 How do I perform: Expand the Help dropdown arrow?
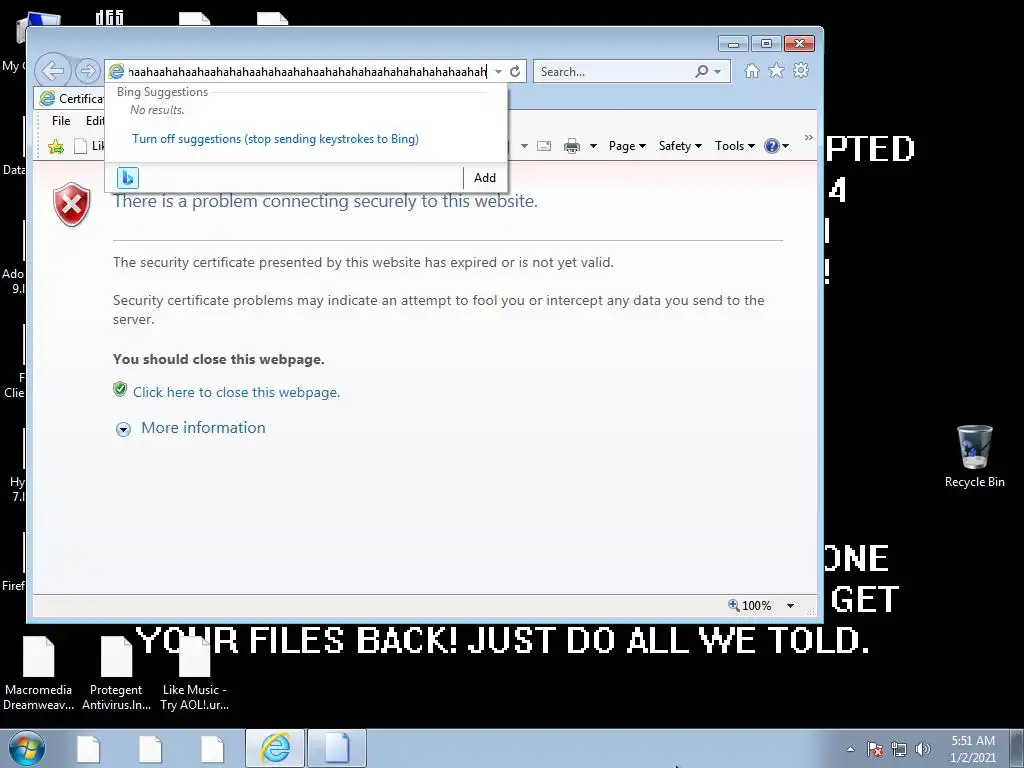coord(786,146)
